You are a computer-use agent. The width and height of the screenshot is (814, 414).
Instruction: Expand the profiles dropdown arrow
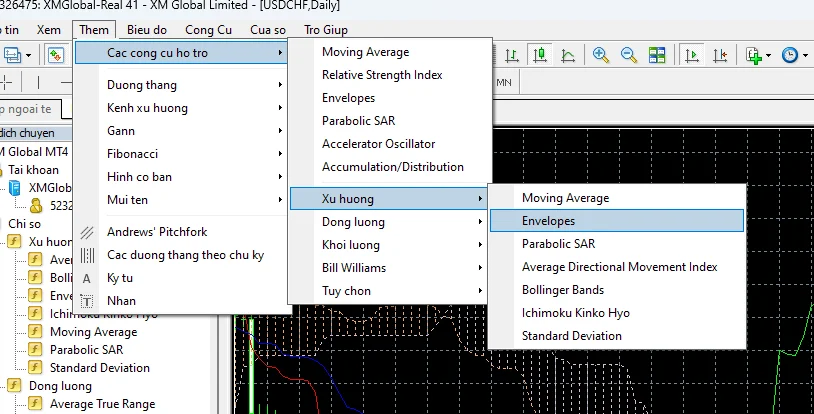coord(28,55)
